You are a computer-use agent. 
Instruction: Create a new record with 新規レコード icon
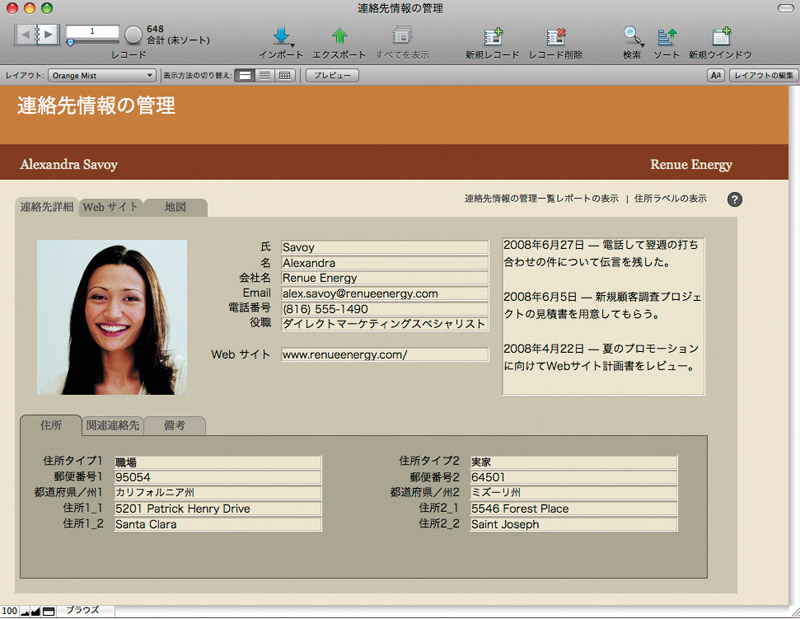pyautogui.click(x=492, y=36)
